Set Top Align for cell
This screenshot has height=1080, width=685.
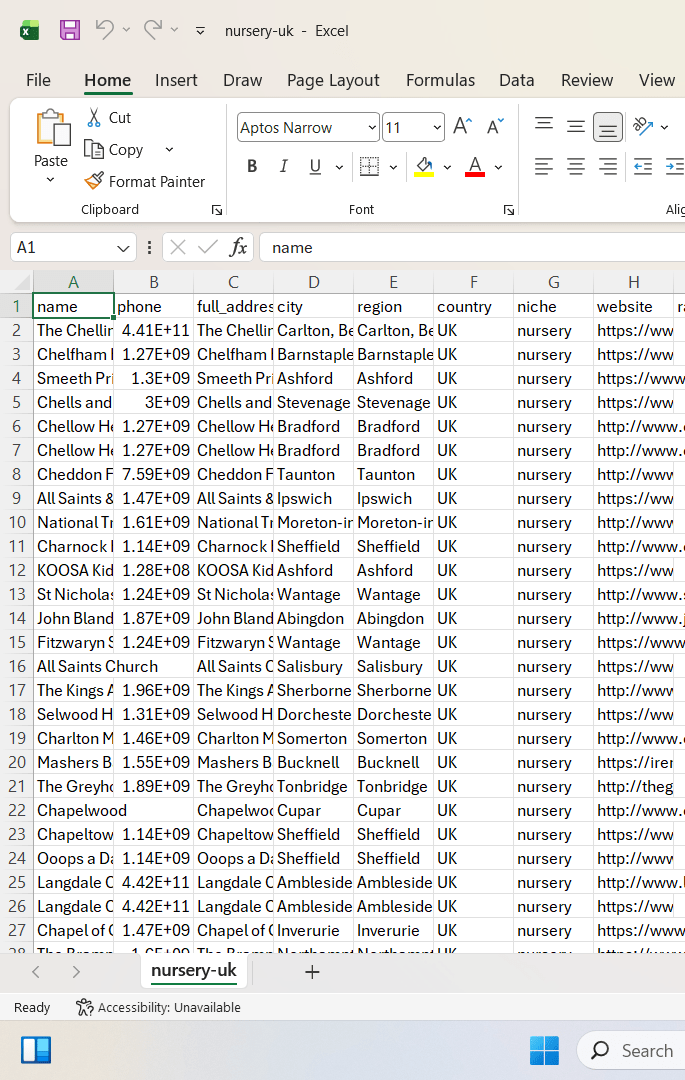(544, 126)
